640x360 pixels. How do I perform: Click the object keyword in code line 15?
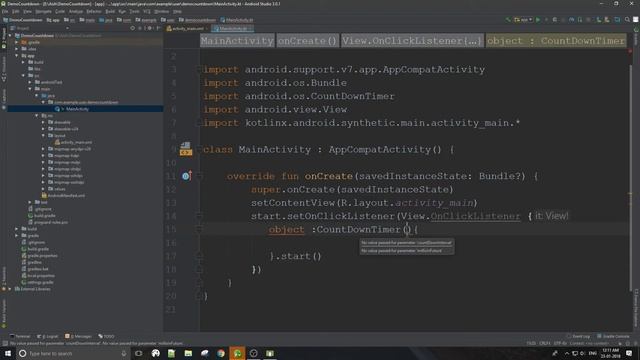(x=287, y=229)
